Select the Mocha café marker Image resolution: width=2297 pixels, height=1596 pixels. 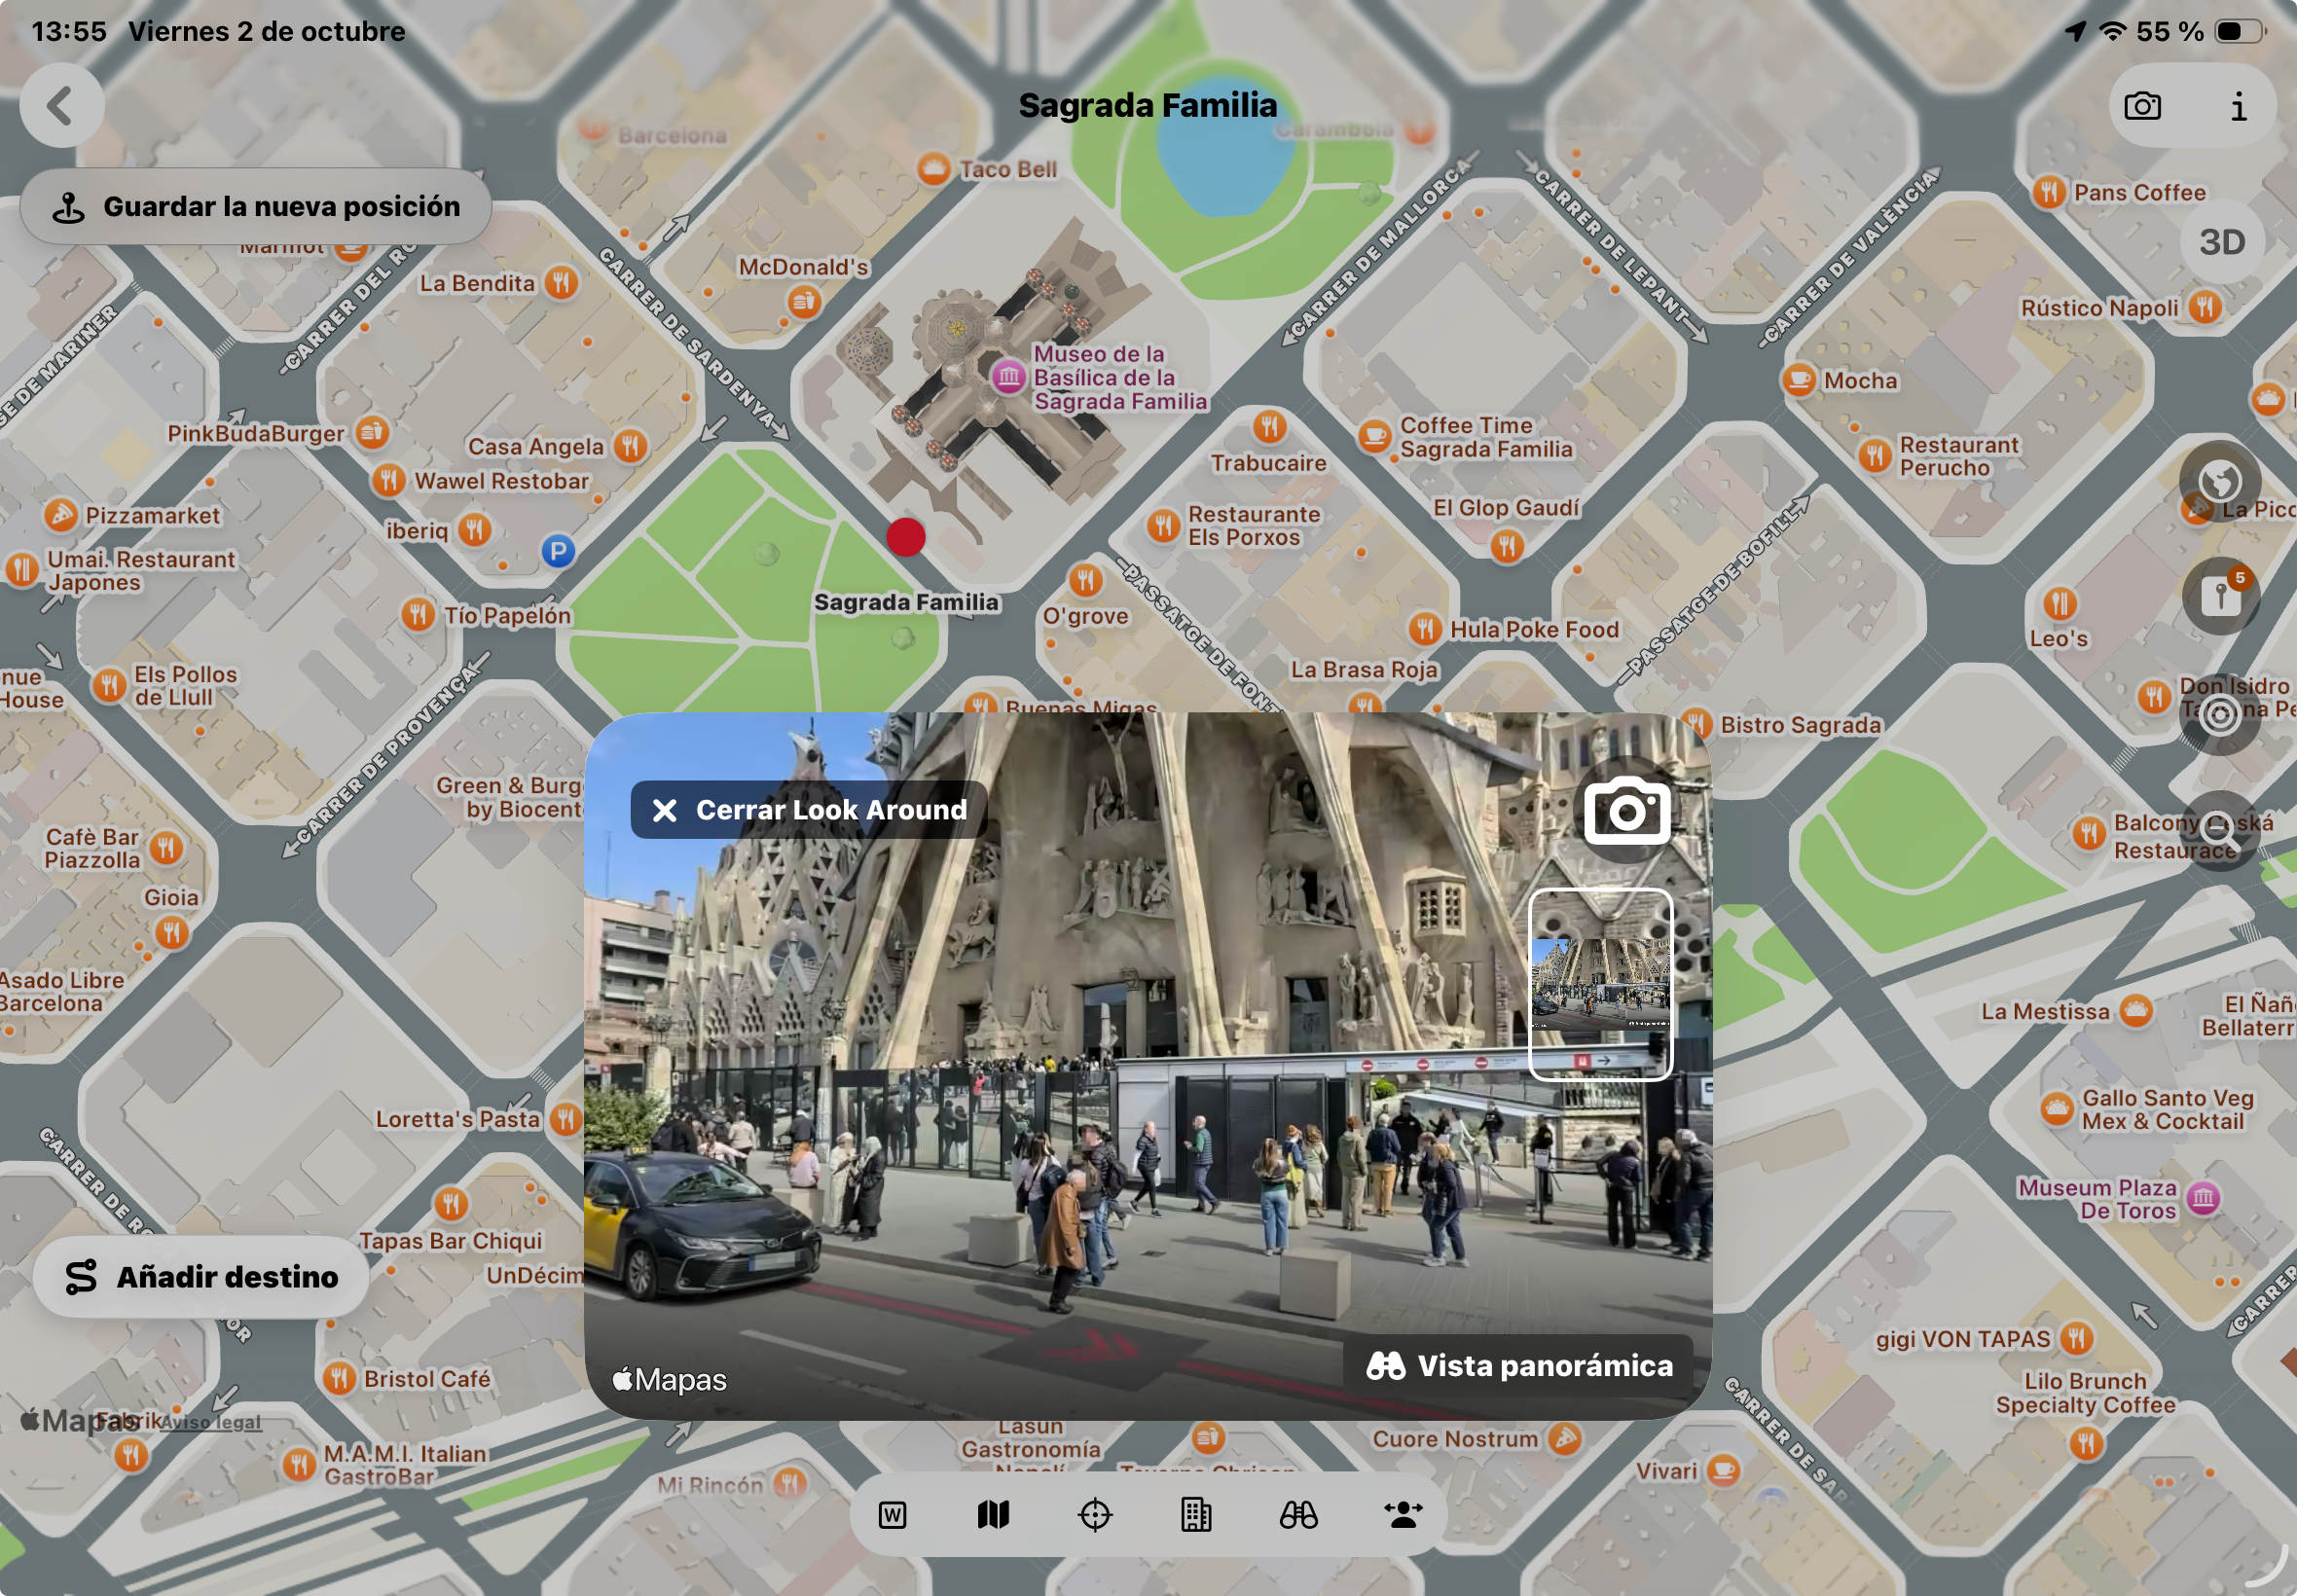pos(1798,380)
